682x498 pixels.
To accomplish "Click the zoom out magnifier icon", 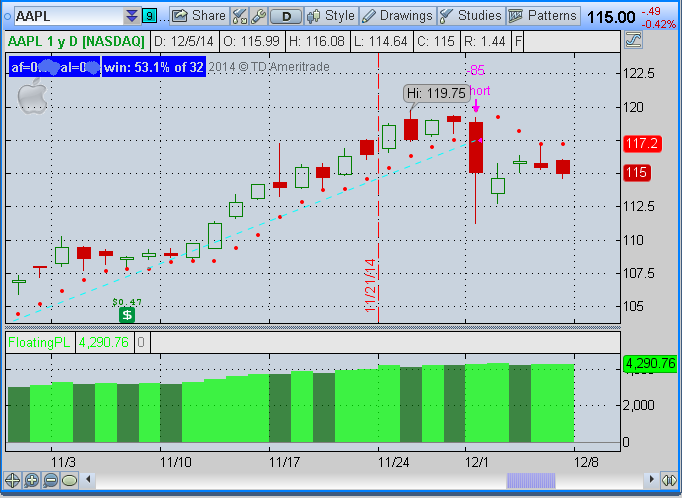I will click(51, 480).
